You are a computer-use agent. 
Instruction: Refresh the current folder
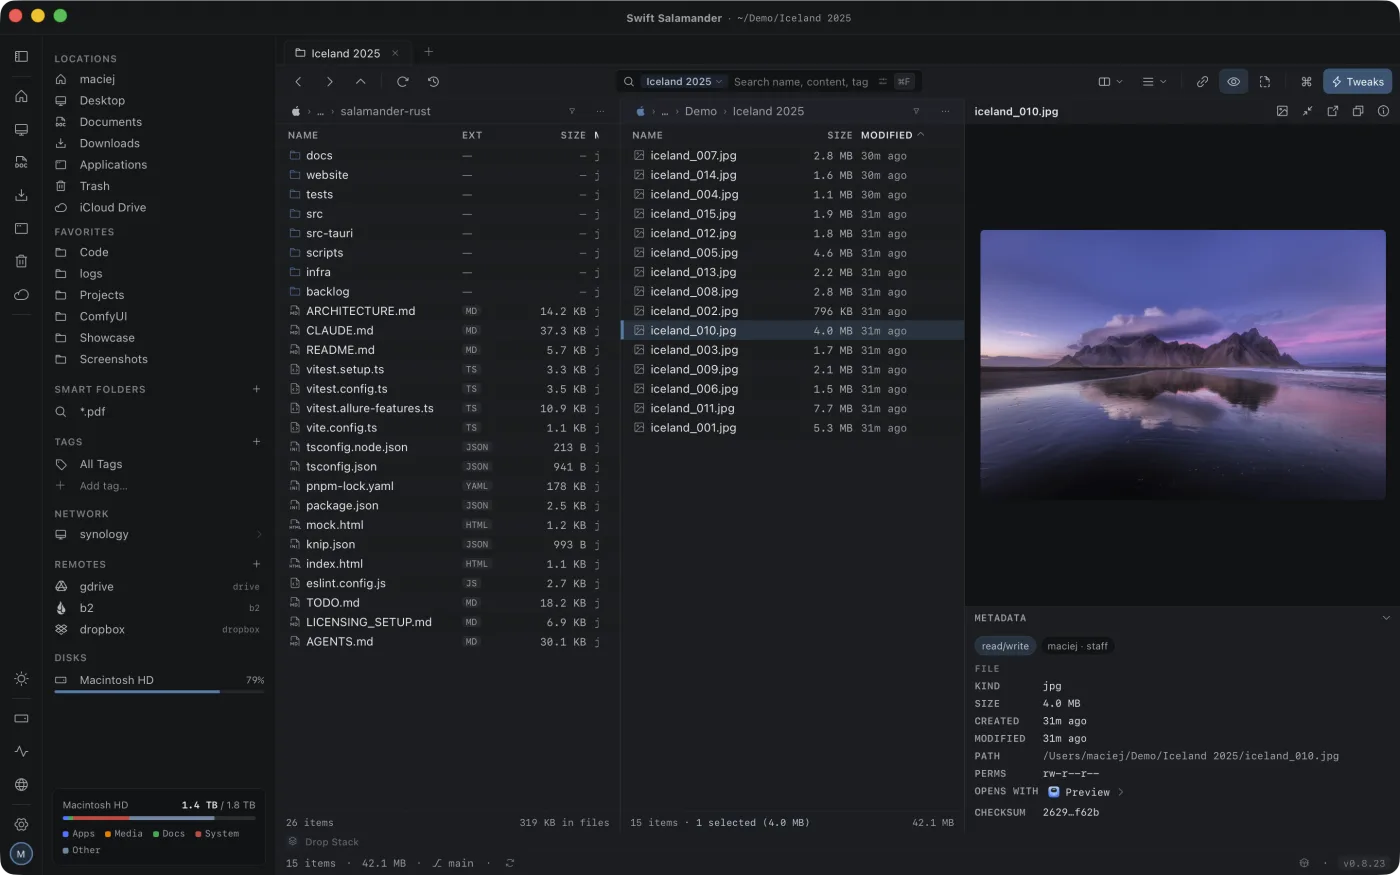click(x=402, y=82)
